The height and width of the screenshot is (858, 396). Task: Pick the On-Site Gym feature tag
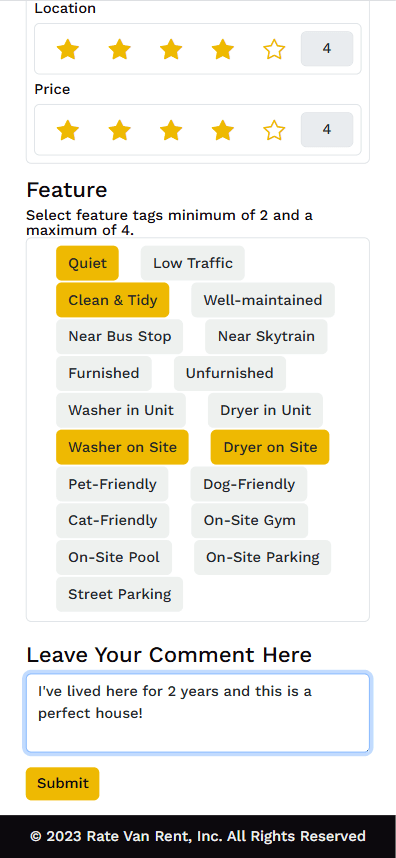point(249,520)
